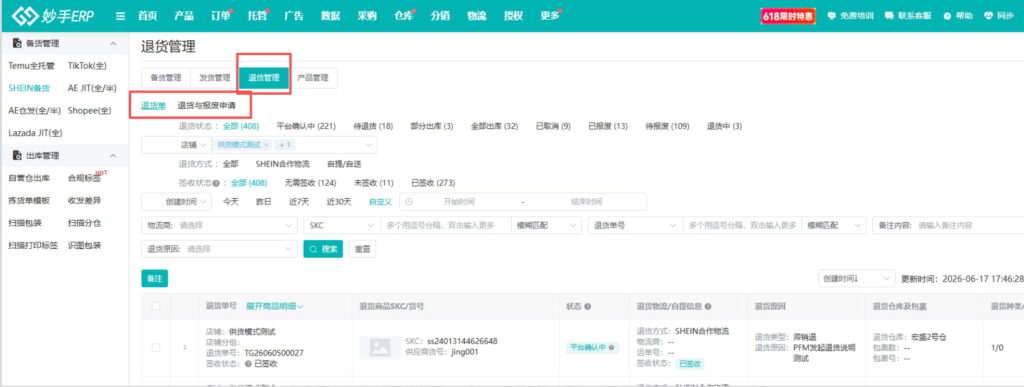Open Temu全托管 in the sidebar
1024x387 pixels.
click(30, 65)
